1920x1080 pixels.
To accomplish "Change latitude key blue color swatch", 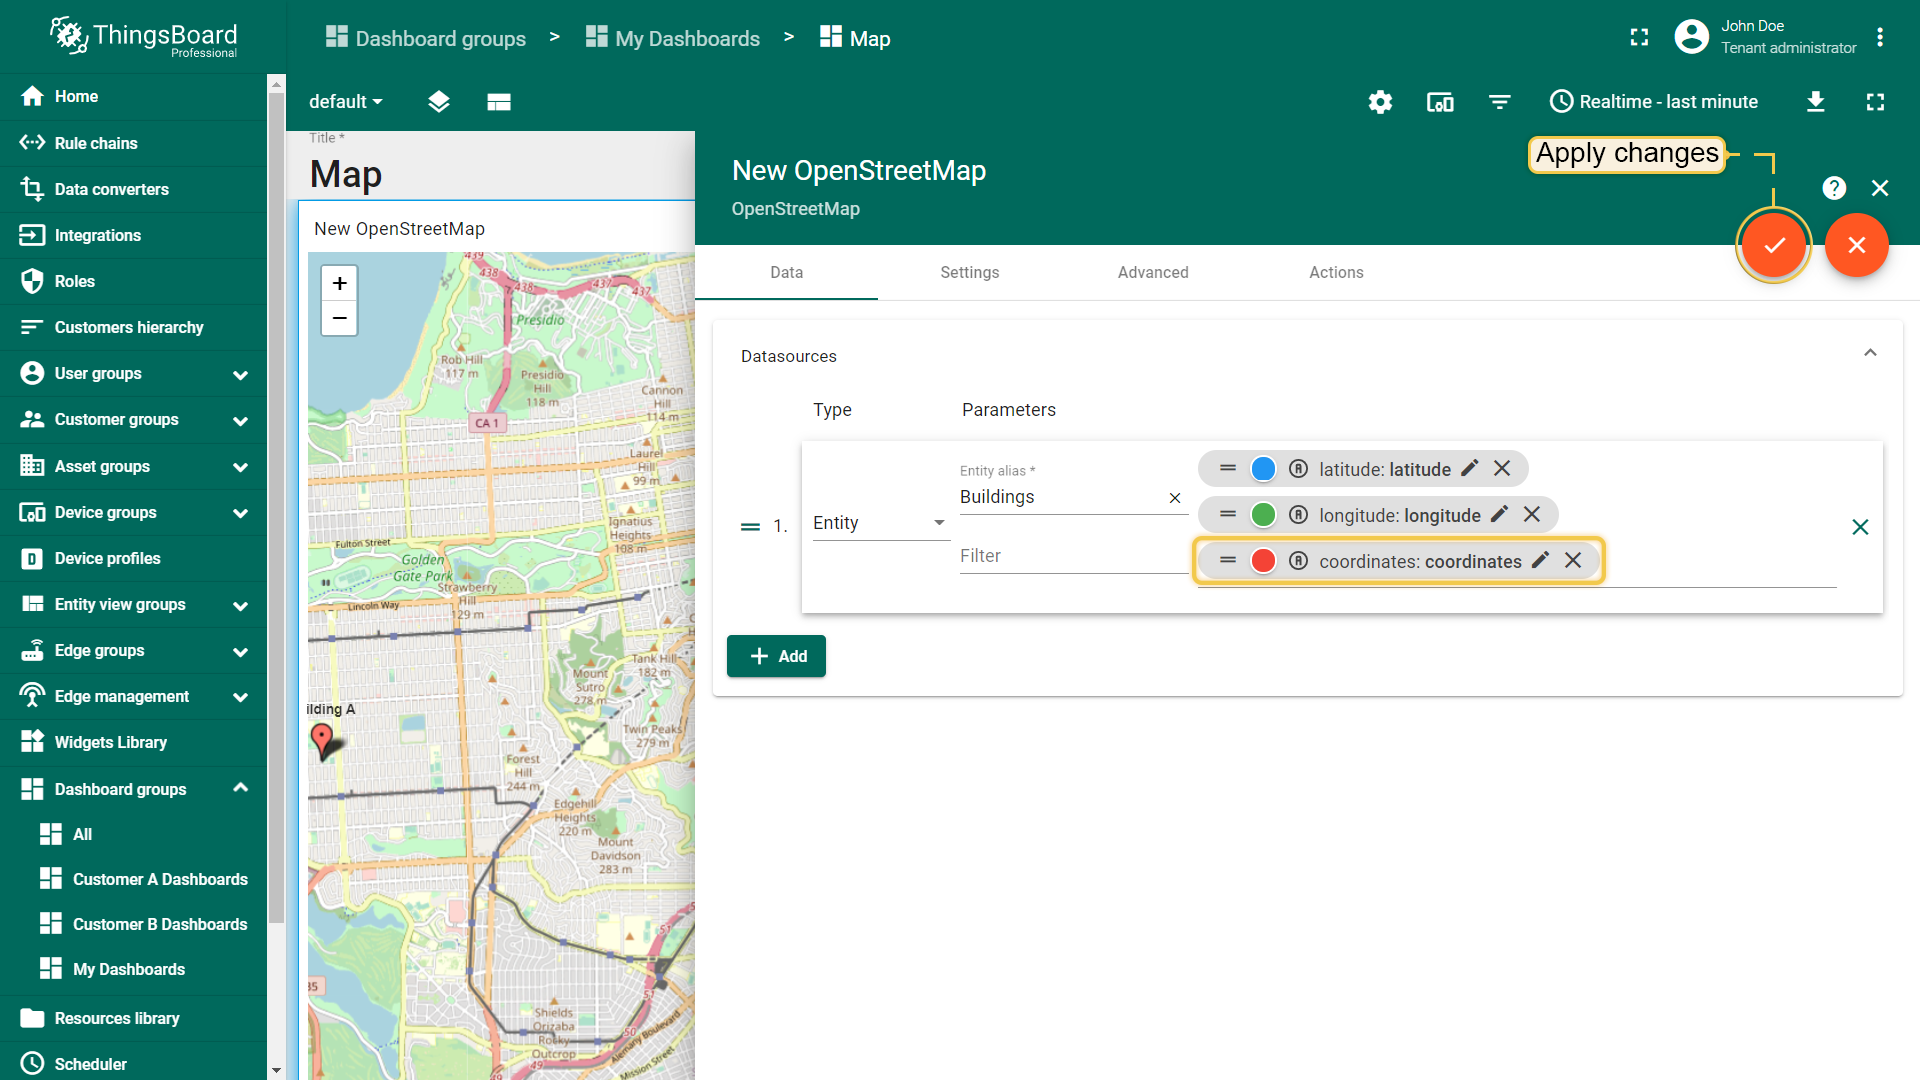I will tap(1263, 469).
